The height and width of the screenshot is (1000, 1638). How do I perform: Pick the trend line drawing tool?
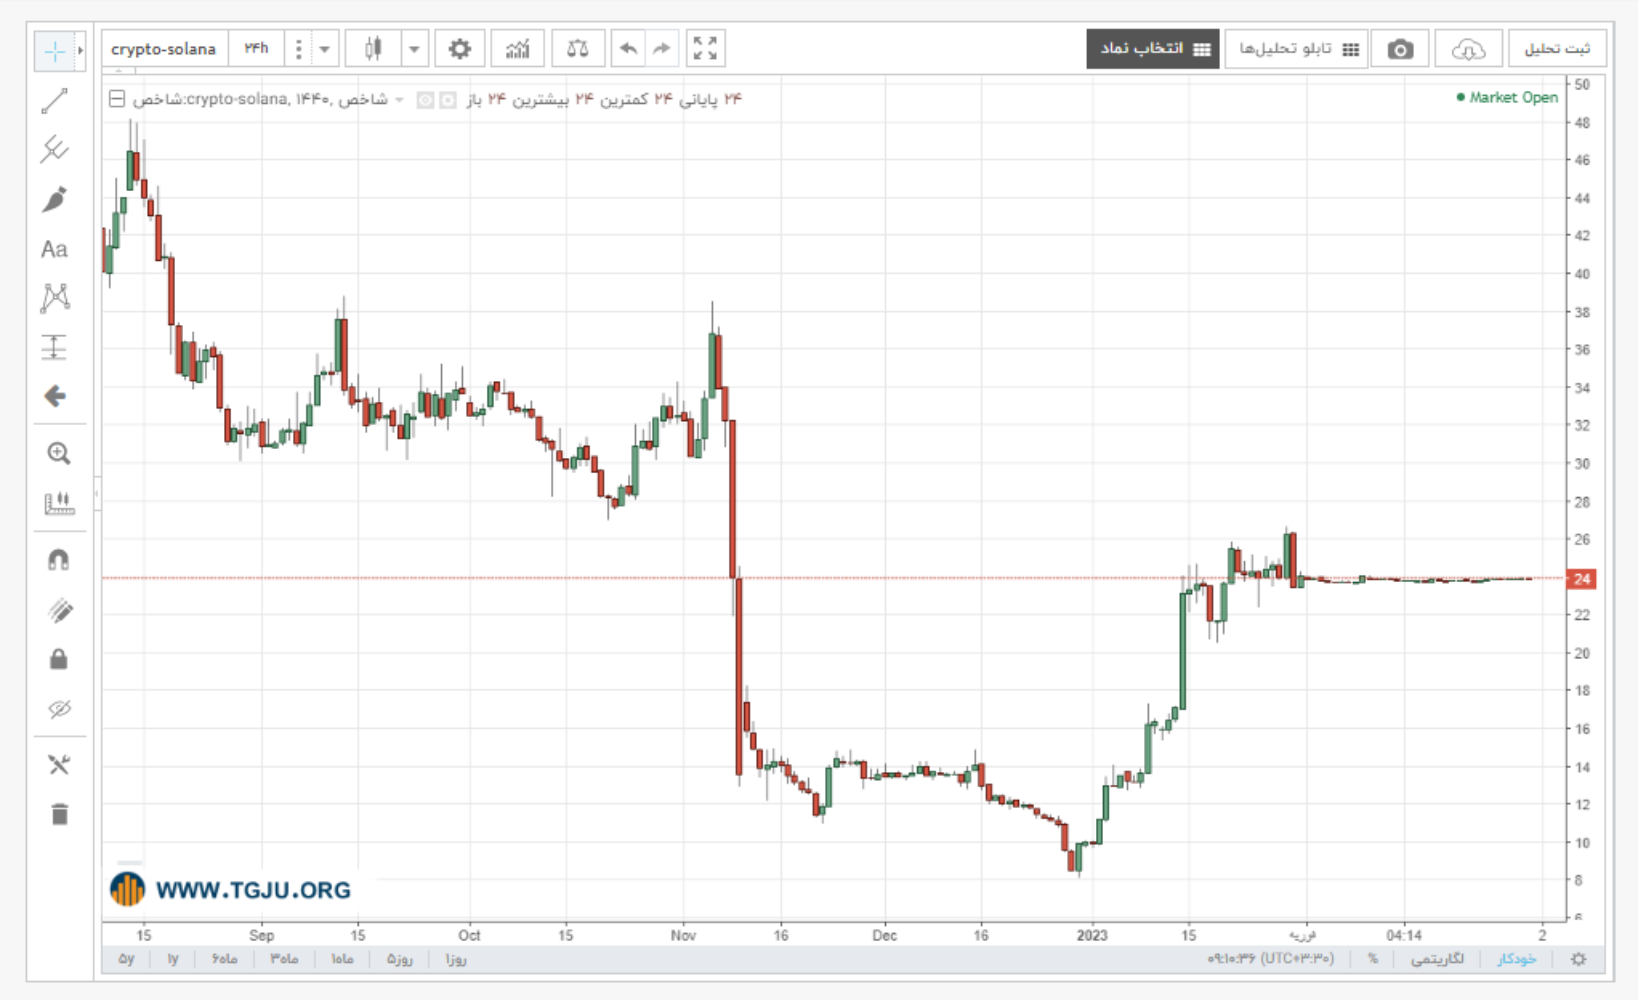(55, 100)
